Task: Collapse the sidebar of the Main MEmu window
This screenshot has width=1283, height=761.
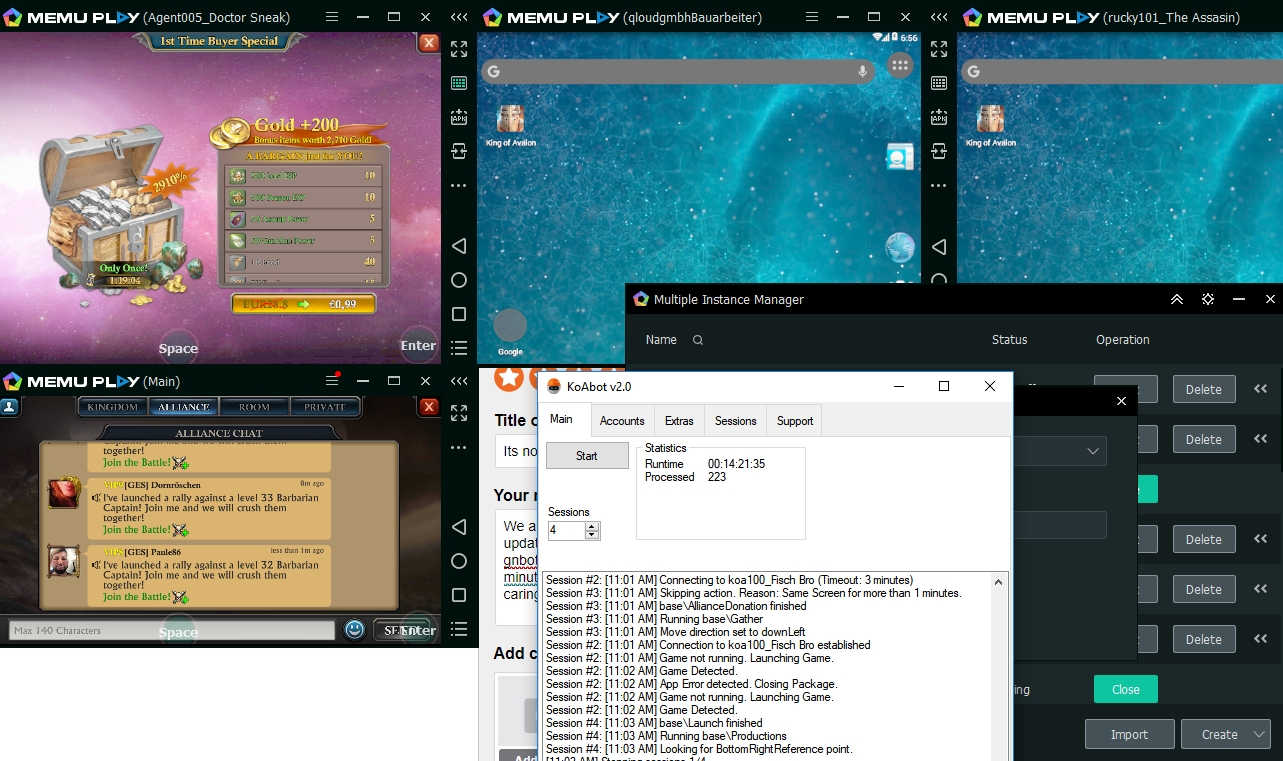Action: [x=459, y=381]
